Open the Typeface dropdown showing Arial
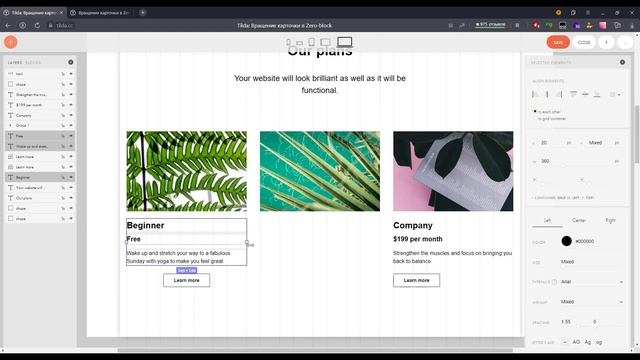The width and height of the screenshot is (640, 360). (x=592, y=282)
